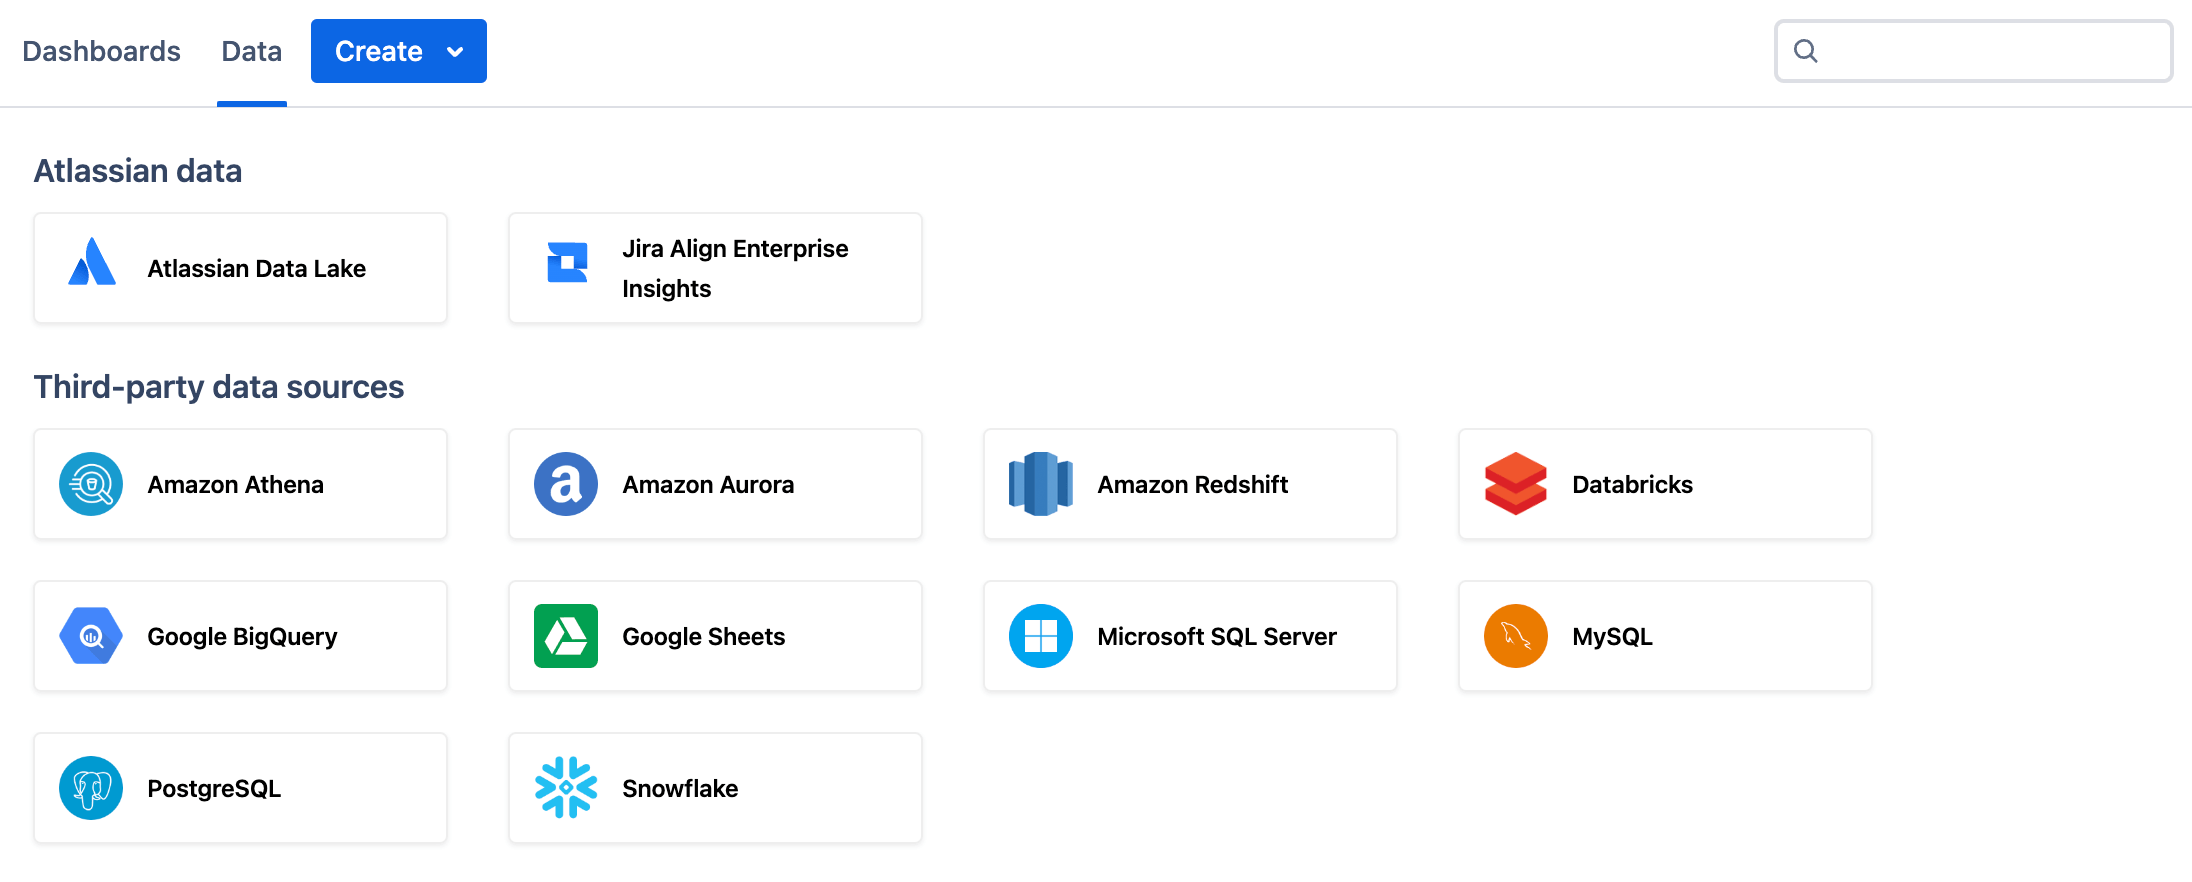
Task: Select the Amazon Redshift icon
Action: pyautogui.click(x=1040, y=484)
